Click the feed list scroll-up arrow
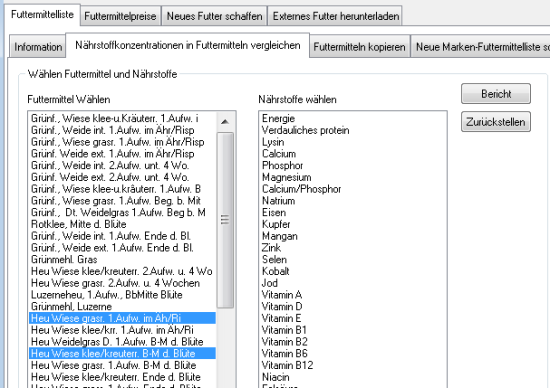This screenshot has height=388, width=550. tap(225, 122)
